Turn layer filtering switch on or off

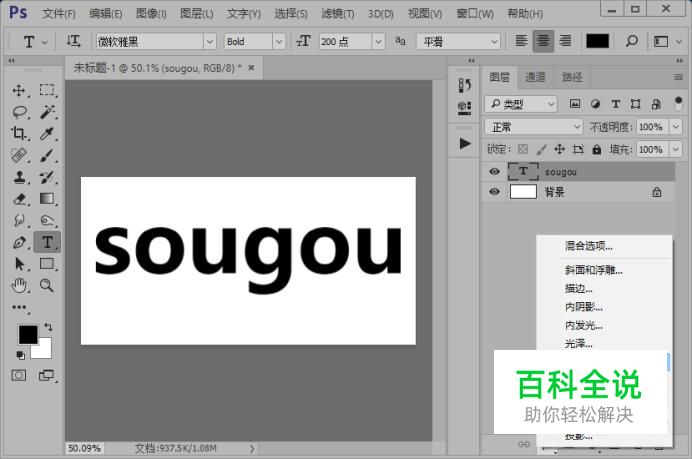coord(679,104)
